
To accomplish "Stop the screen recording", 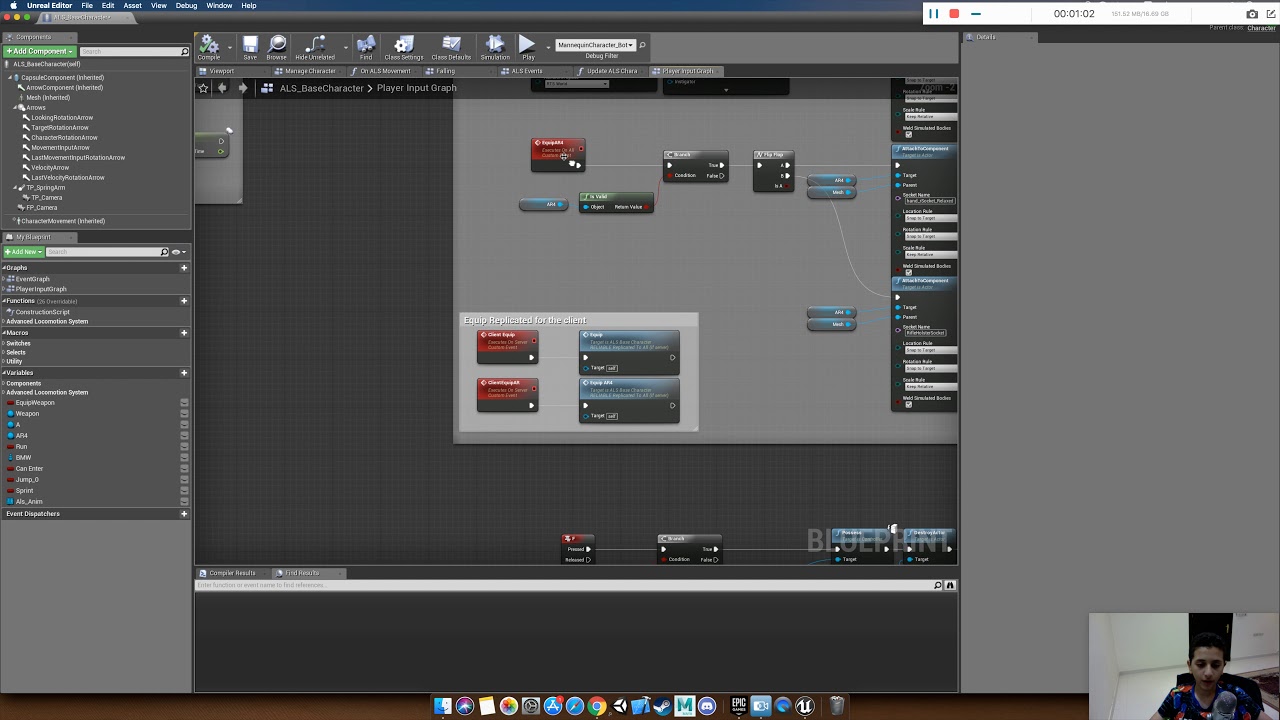I will pos(954,14).
